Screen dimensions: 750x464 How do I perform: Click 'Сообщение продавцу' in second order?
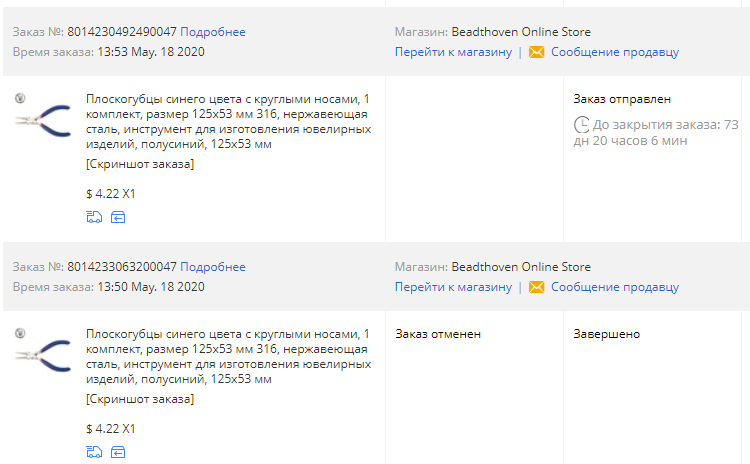coord(614,287)
